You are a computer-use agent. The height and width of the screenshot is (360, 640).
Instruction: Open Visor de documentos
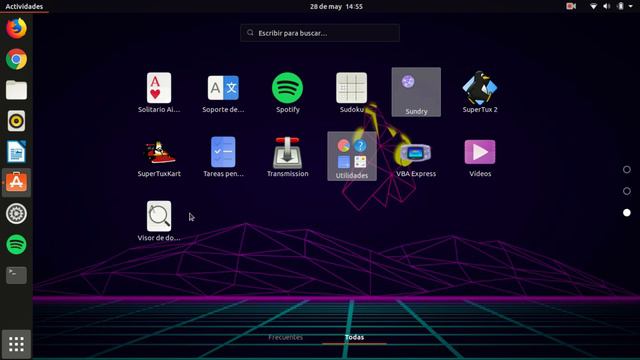click(159, 221)
